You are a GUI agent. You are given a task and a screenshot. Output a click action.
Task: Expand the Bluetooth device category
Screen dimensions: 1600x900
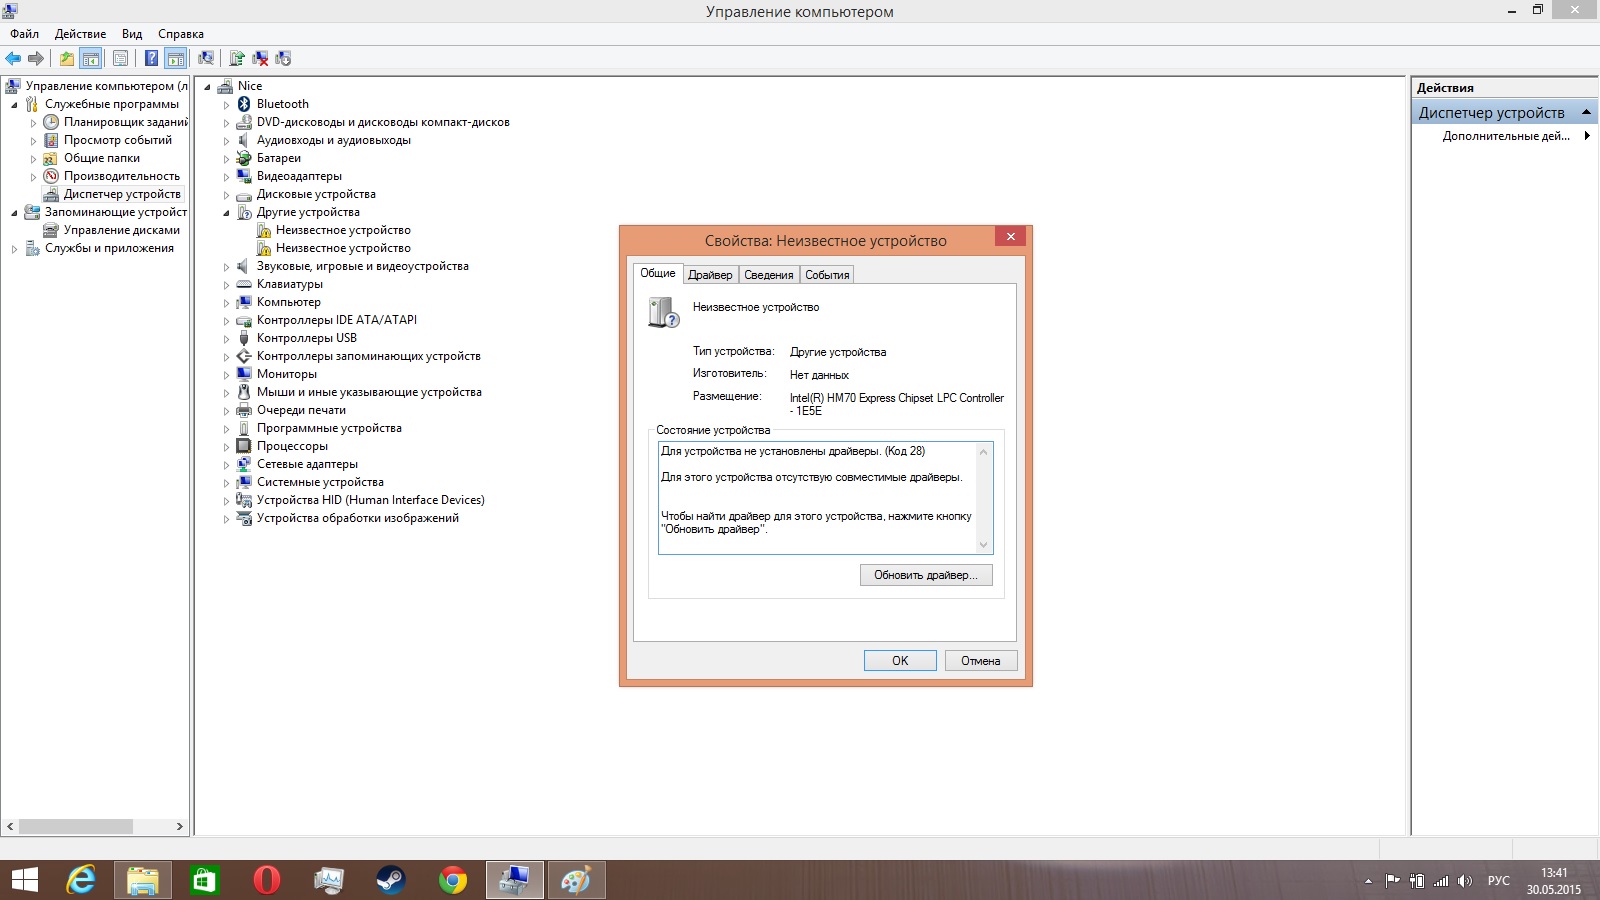tap(226, 105)
